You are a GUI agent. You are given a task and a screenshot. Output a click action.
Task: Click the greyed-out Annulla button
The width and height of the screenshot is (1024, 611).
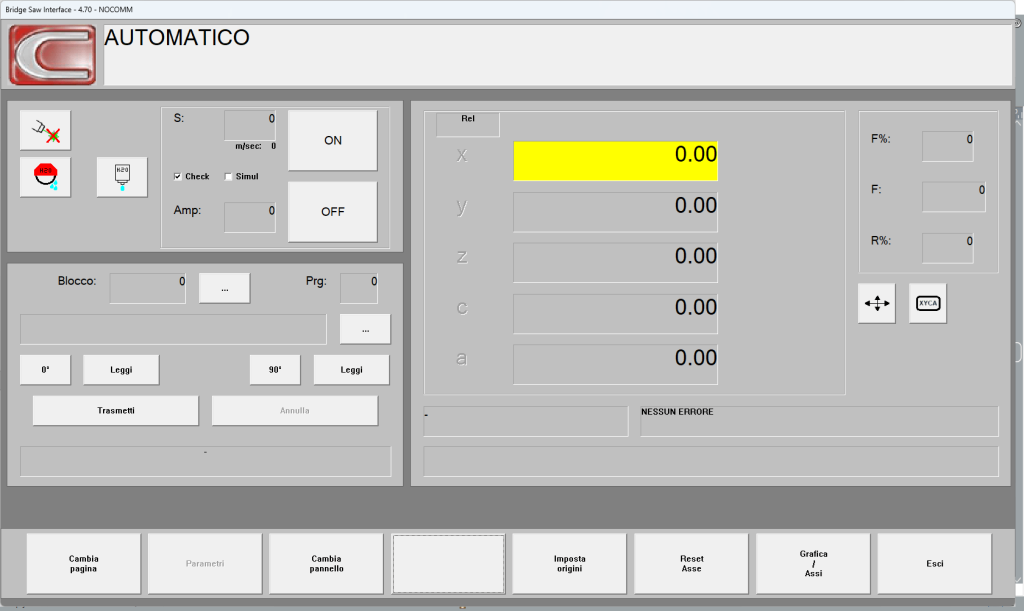[x=295, y=411]
